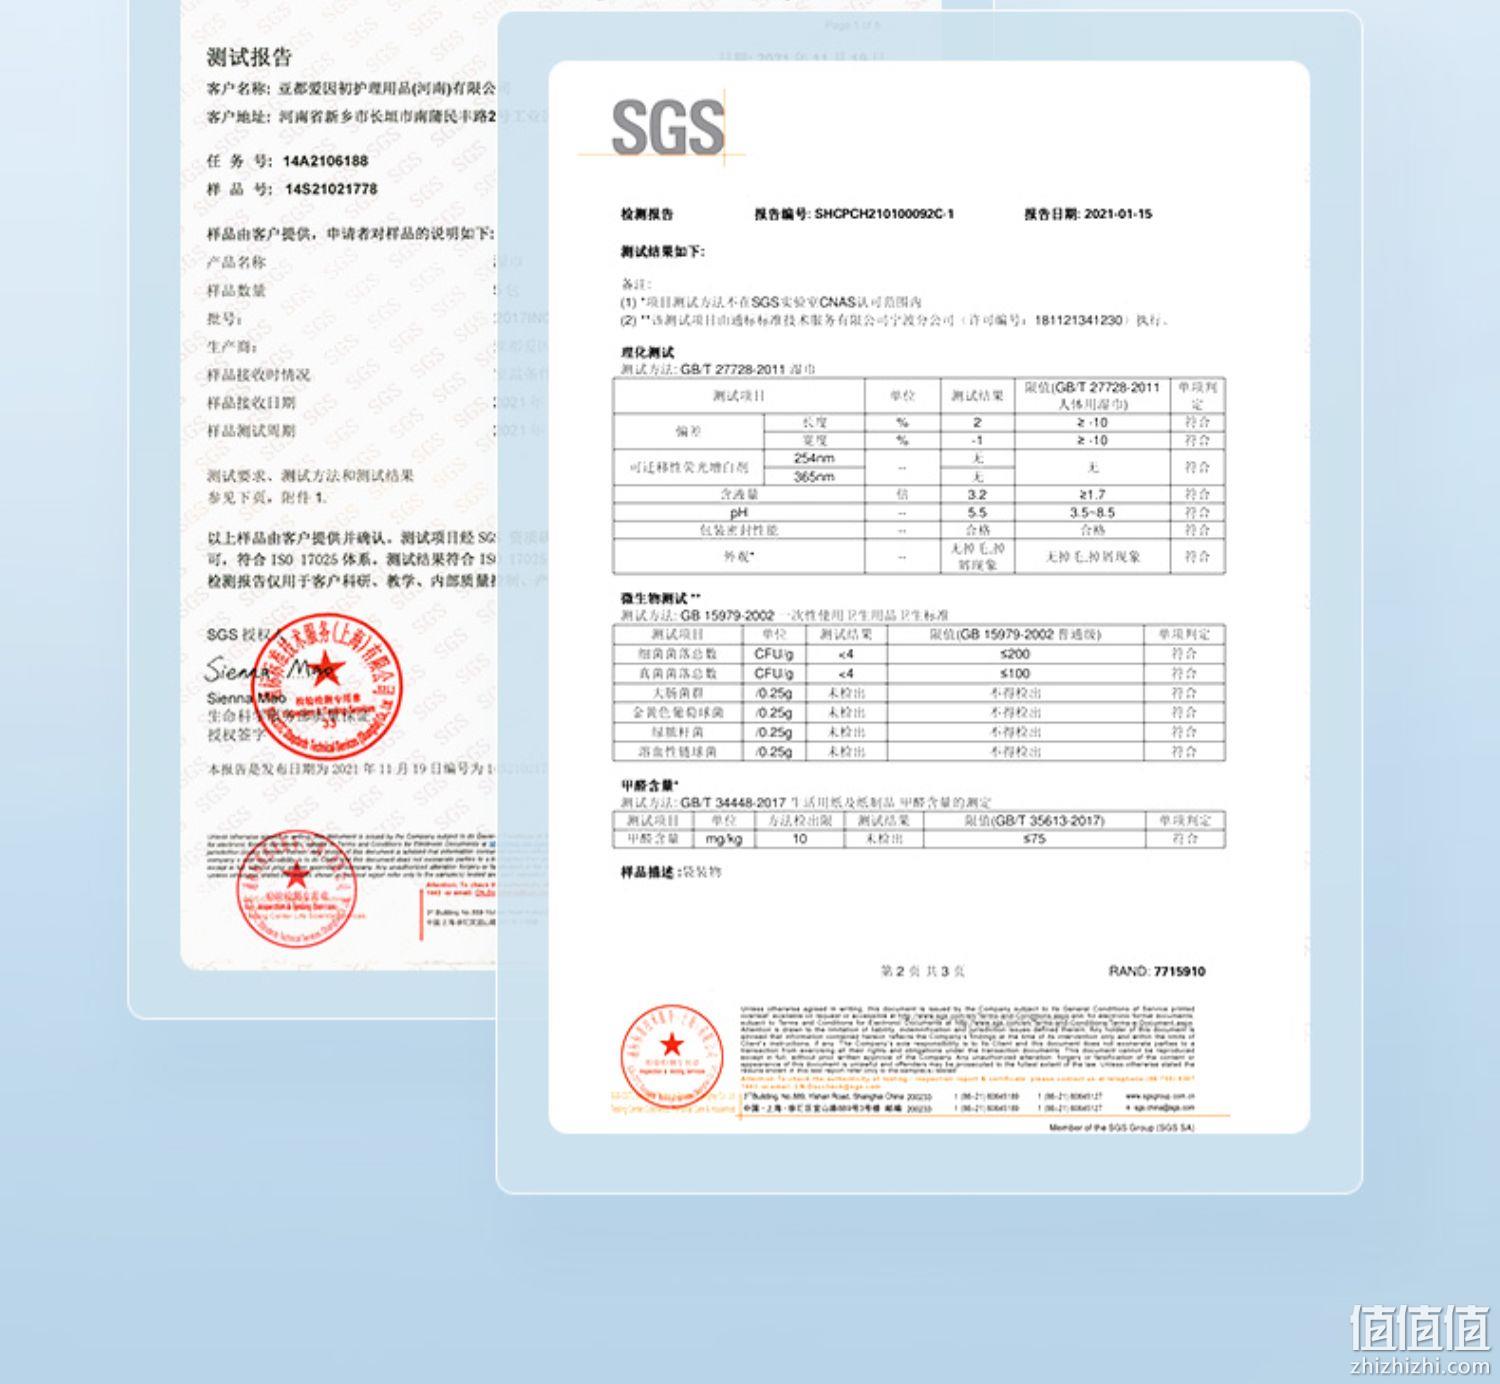Click the GB 15979-2002 test method line

coord(784,616)
